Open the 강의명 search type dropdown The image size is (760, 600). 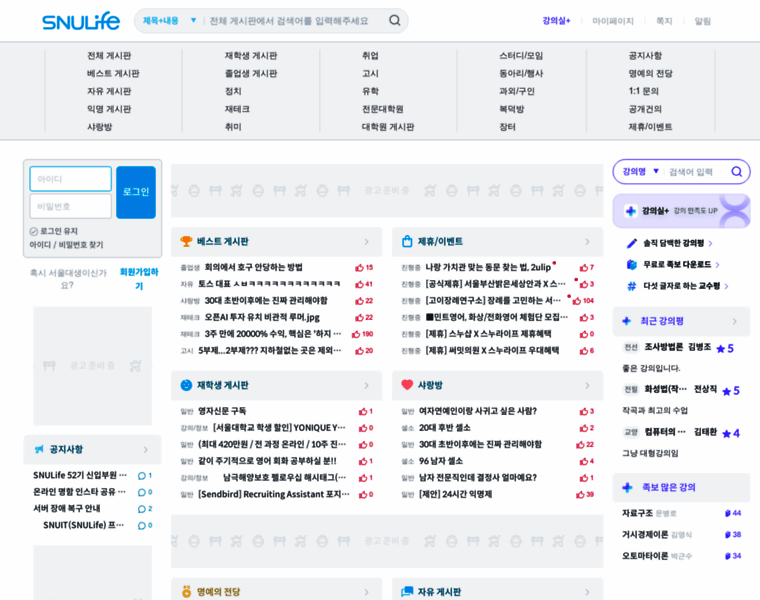[641, 172]
